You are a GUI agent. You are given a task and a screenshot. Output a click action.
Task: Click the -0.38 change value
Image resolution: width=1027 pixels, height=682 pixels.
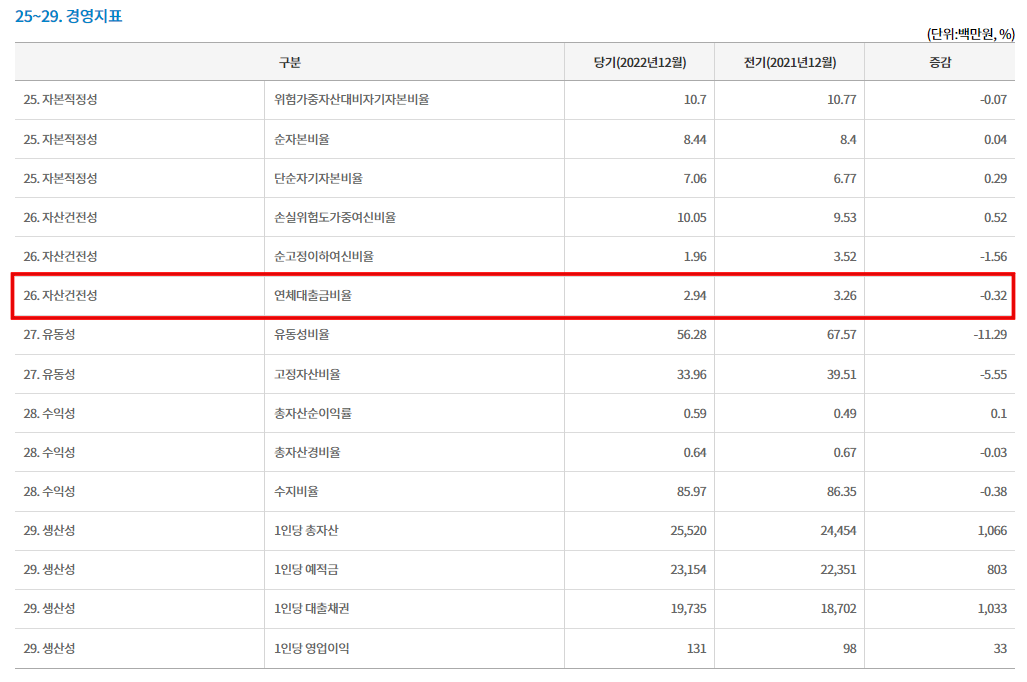tap(994, 491)
